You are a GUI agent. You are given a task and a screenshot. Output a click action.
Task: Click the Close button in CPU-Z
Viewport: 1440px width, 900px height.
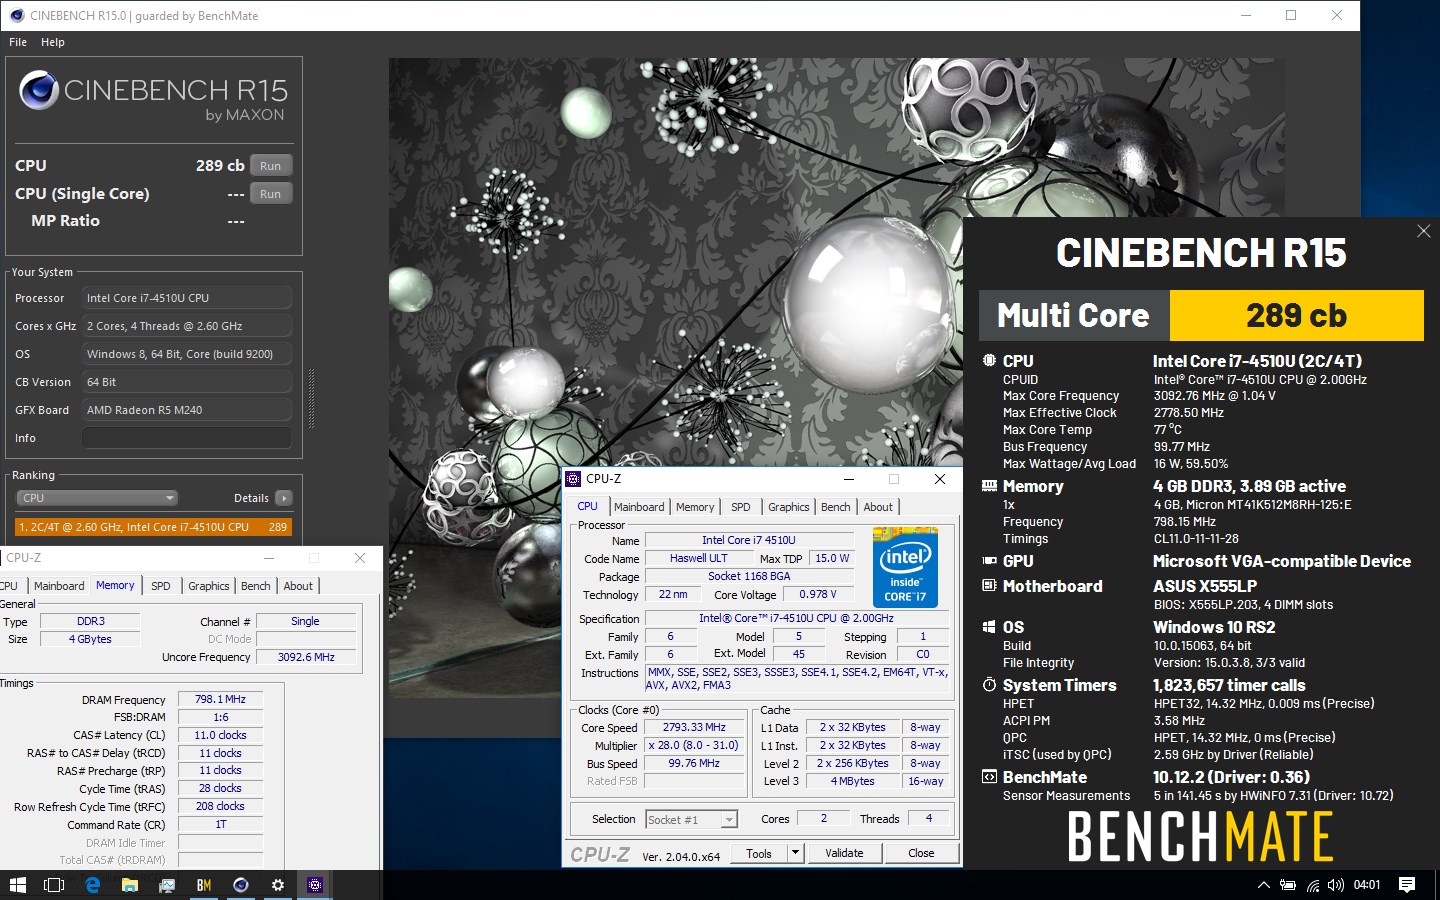click(x=921, y=853)
